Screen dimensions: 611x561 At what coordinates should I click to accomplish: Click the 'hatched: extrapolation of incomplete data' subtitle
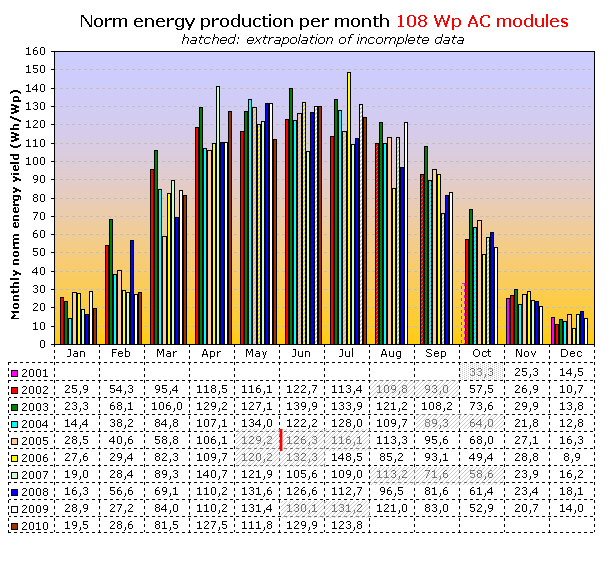[x=322, y=39]
